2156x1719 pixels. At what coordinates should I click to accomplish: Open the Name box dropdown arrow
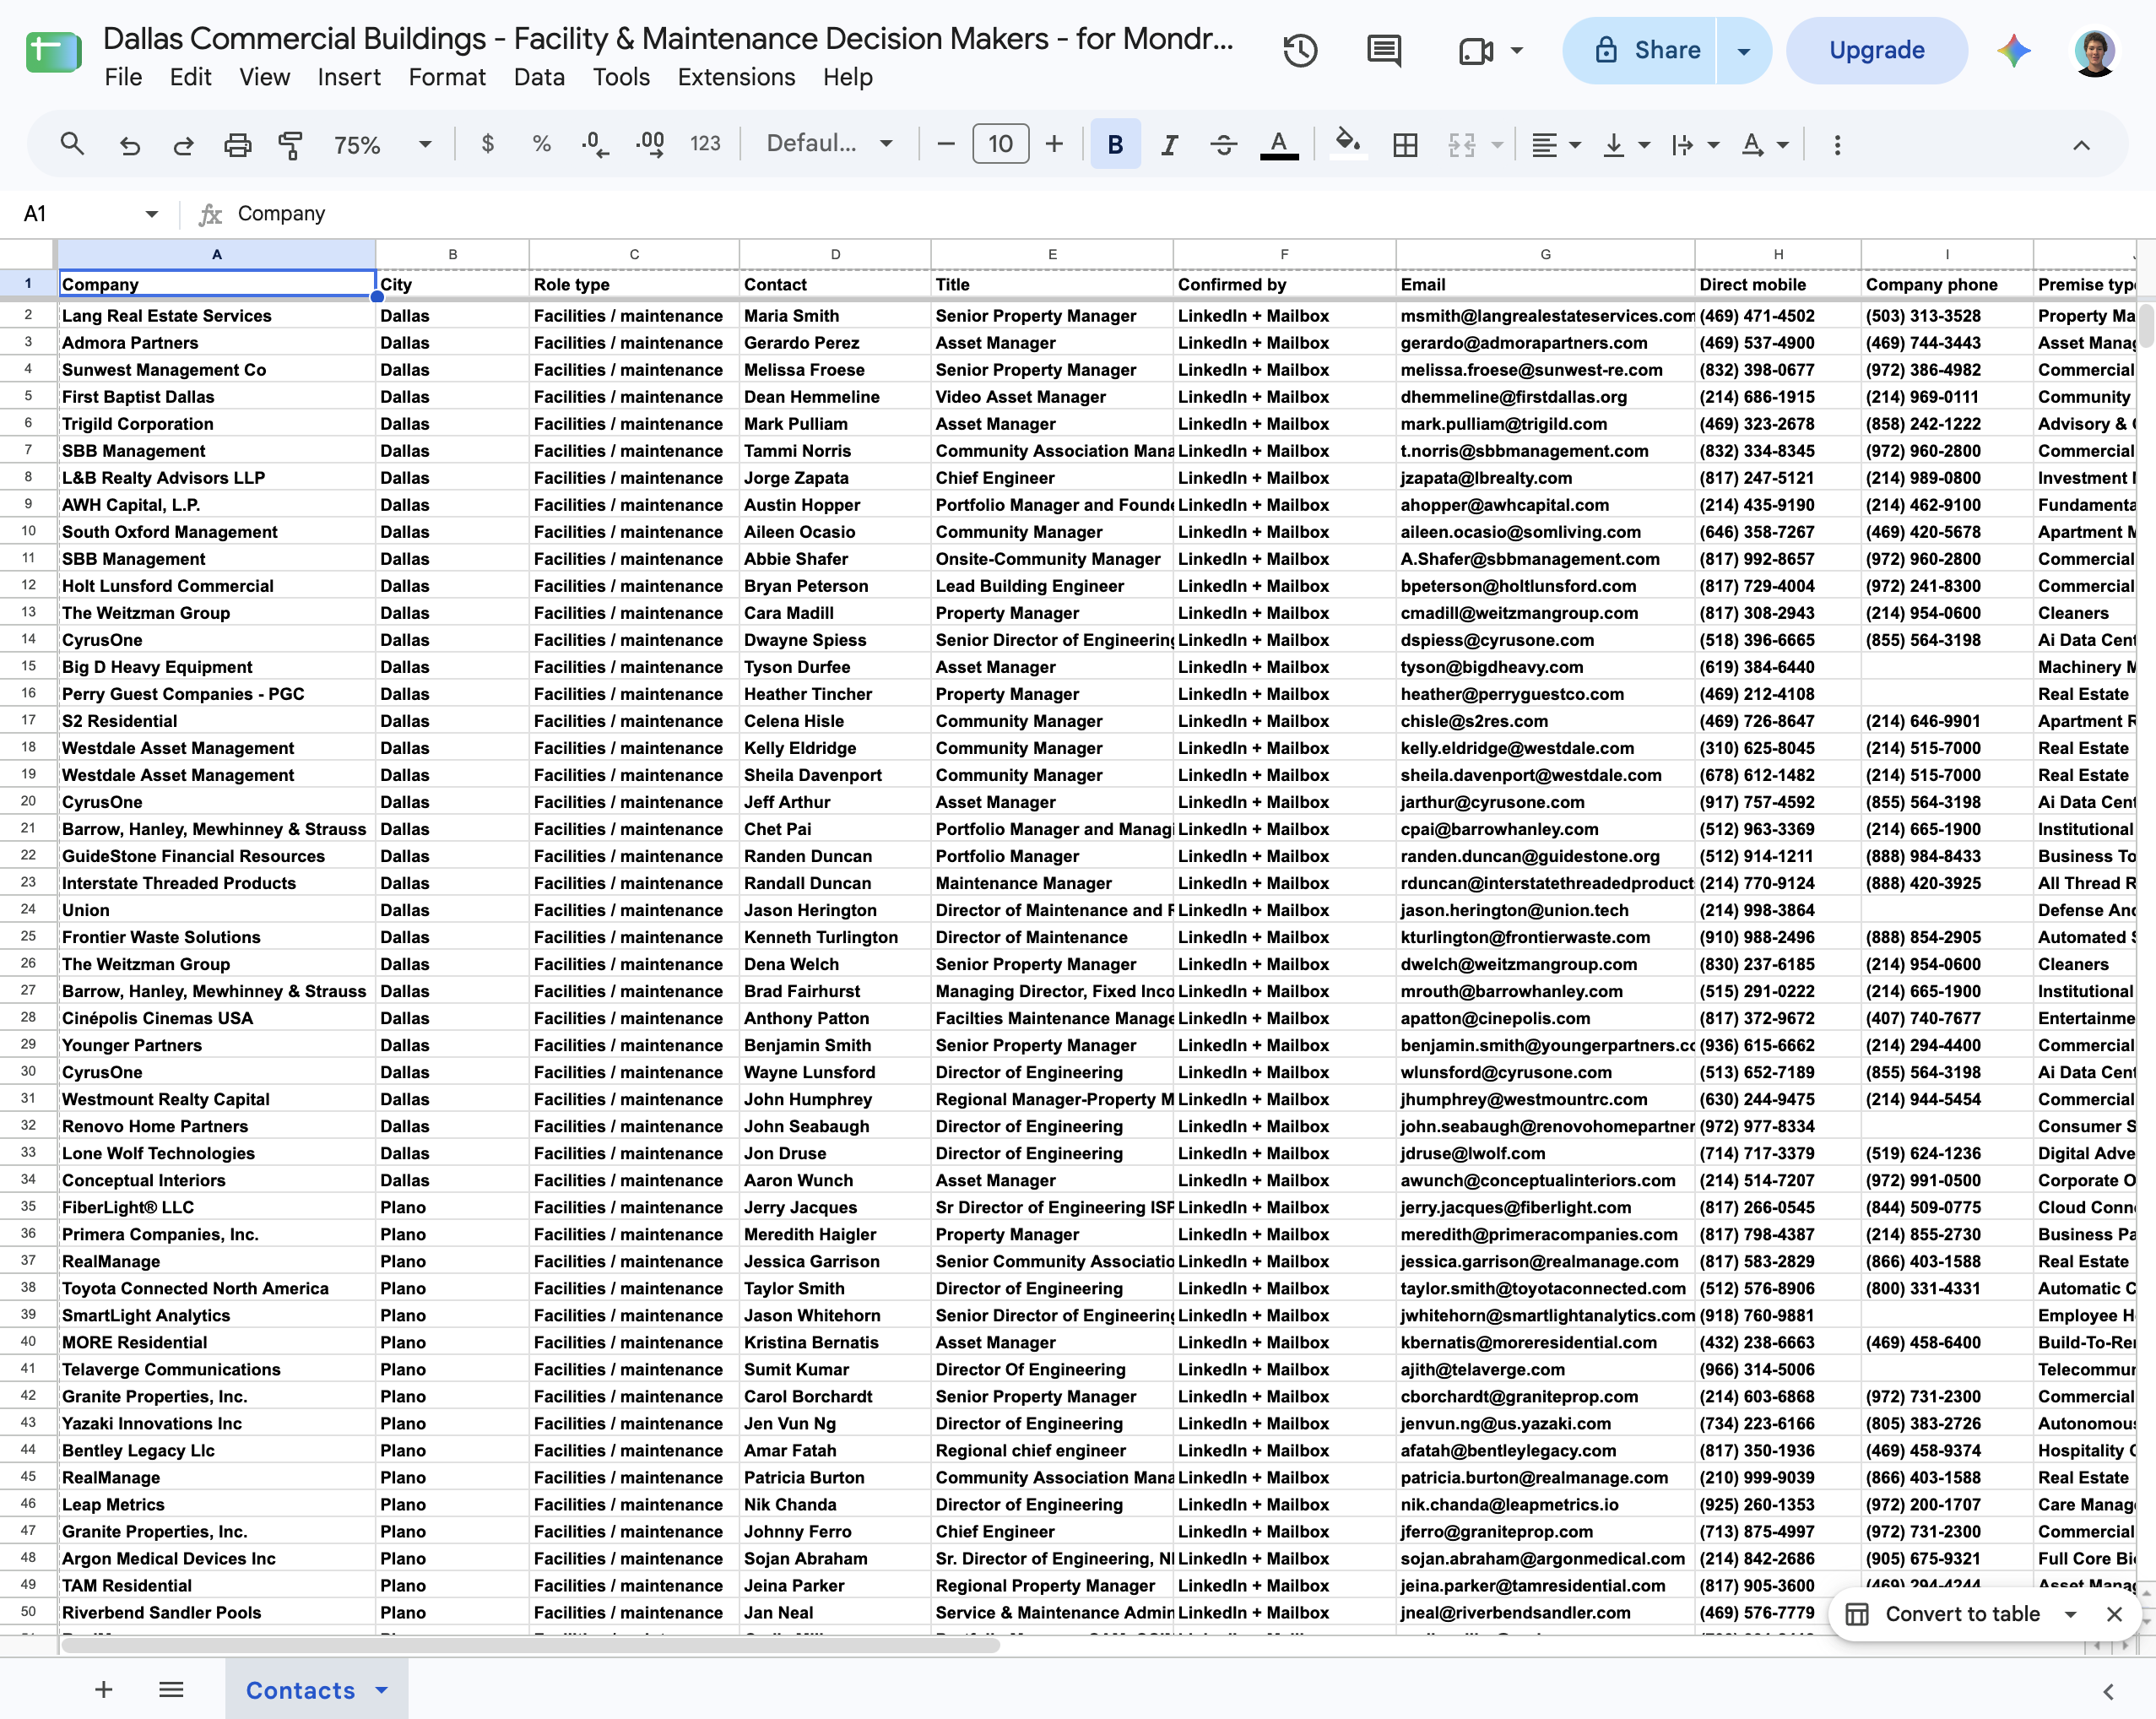(x=151, y=214)
